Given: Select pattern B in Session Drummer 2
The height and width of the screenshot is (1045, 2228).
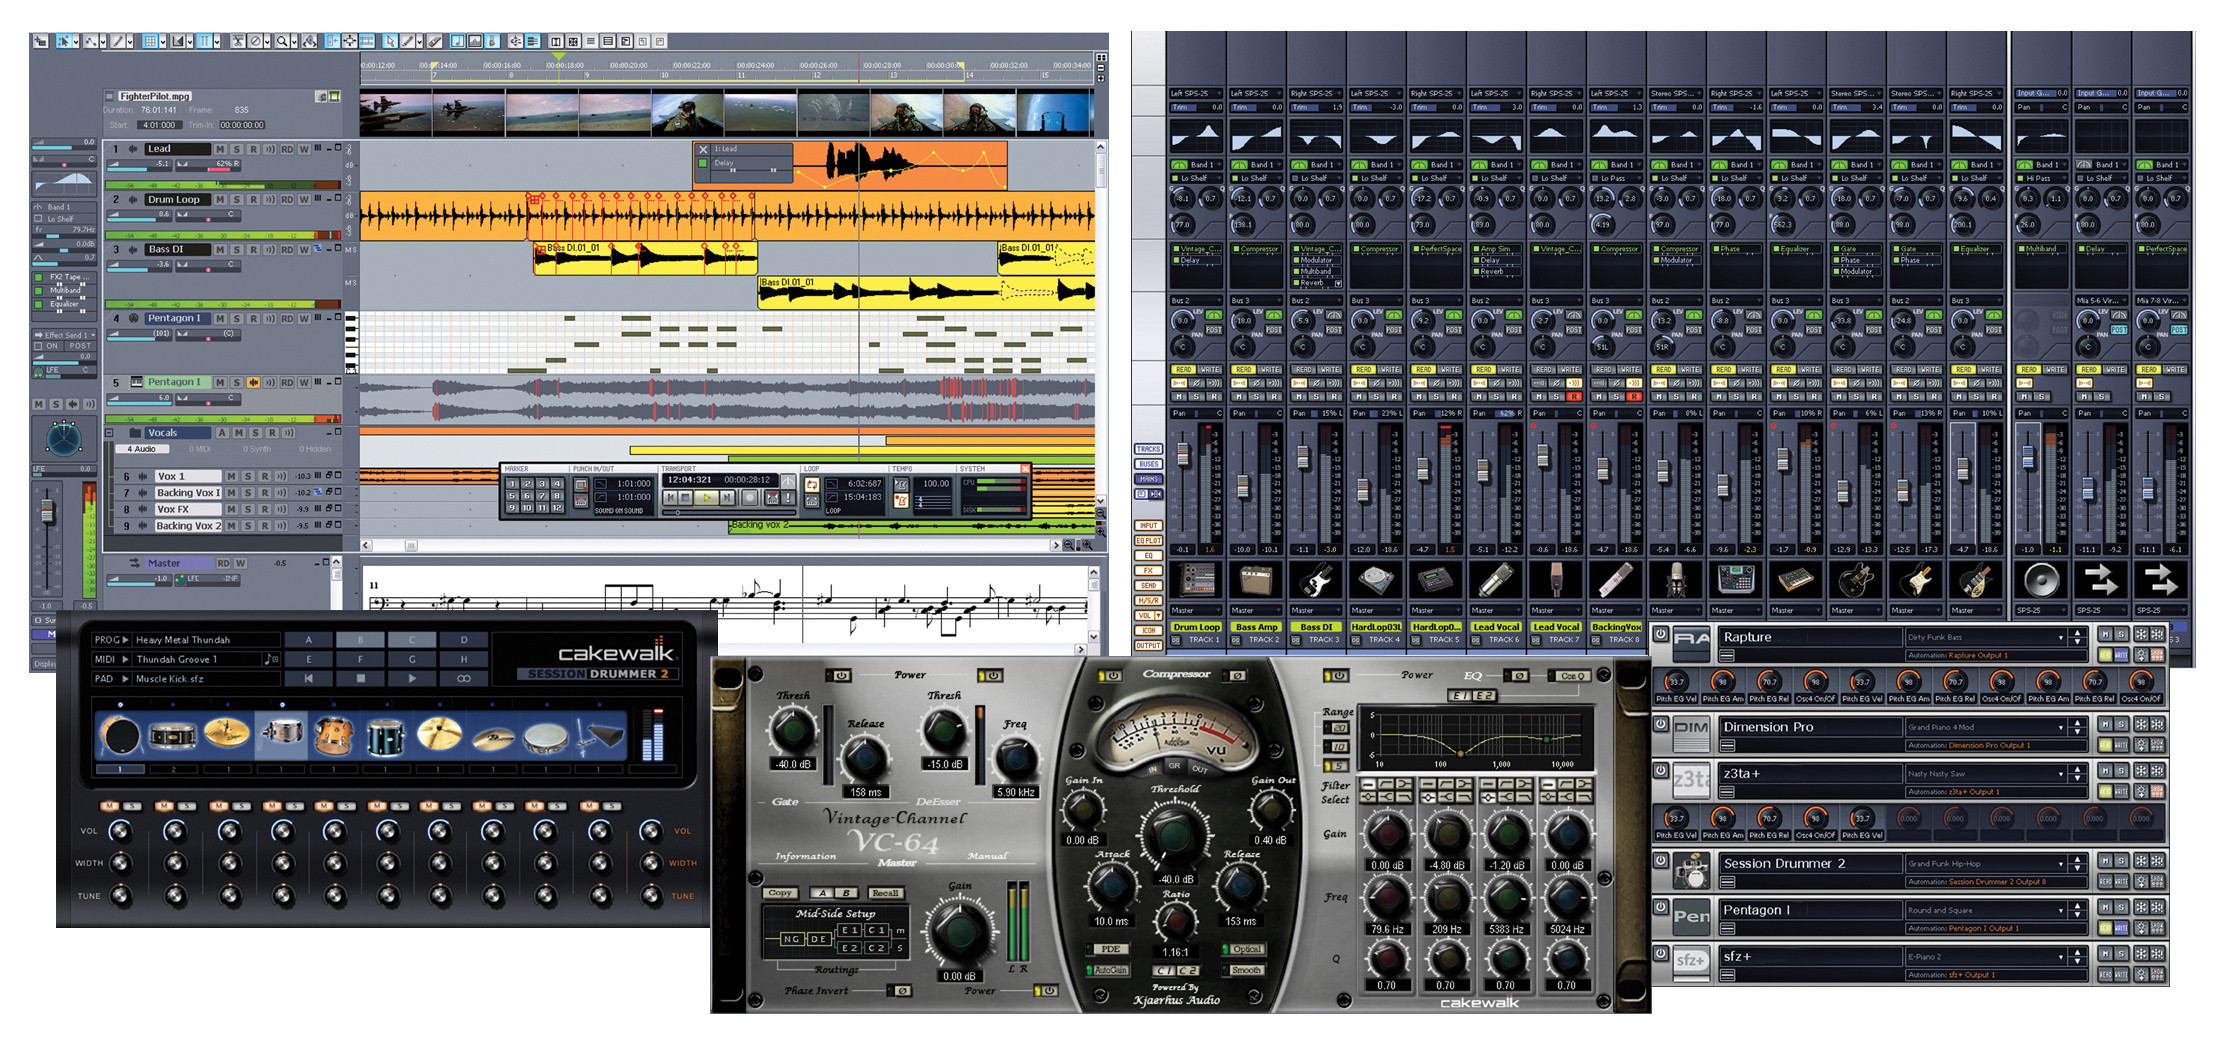Looking at the screenshot, I should pyautogui.click(x=360, y=640).
